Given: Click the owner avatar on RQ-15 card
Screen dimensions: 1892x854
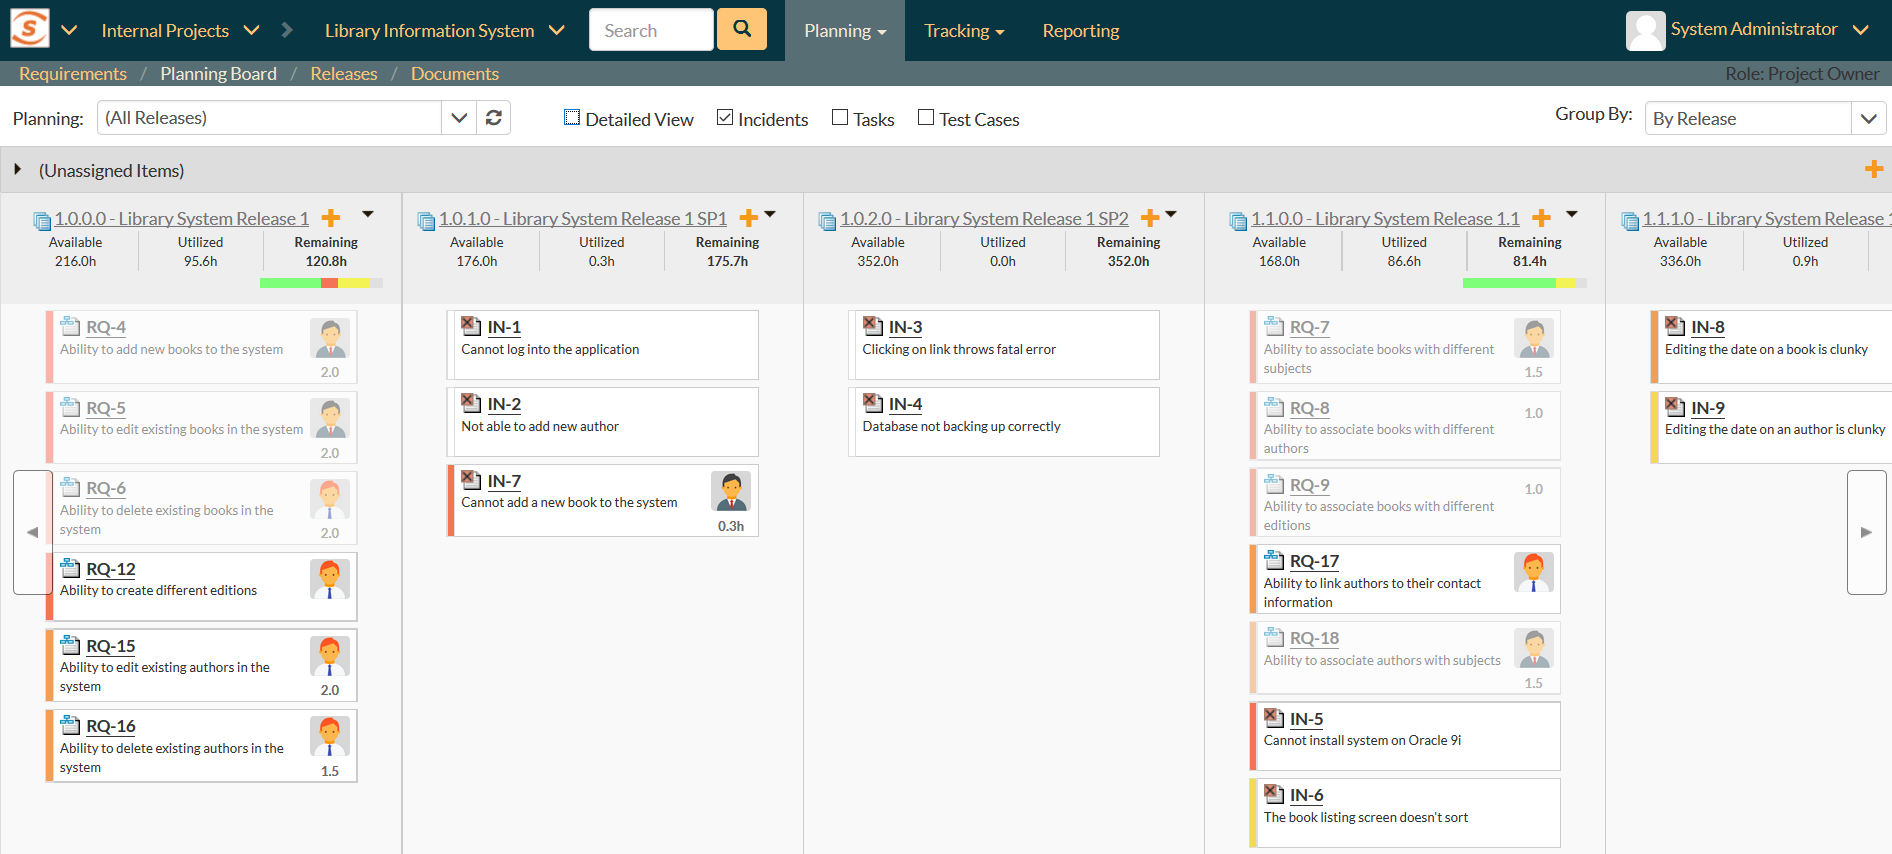Looking at the screenshot, I should coord(330,656).
